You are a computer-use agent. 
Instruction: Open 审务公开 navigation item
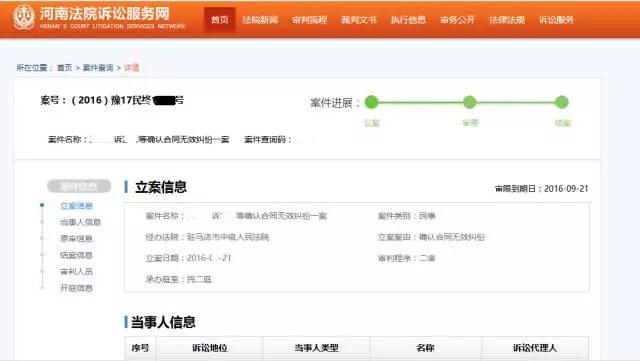(x=458, y=20)
